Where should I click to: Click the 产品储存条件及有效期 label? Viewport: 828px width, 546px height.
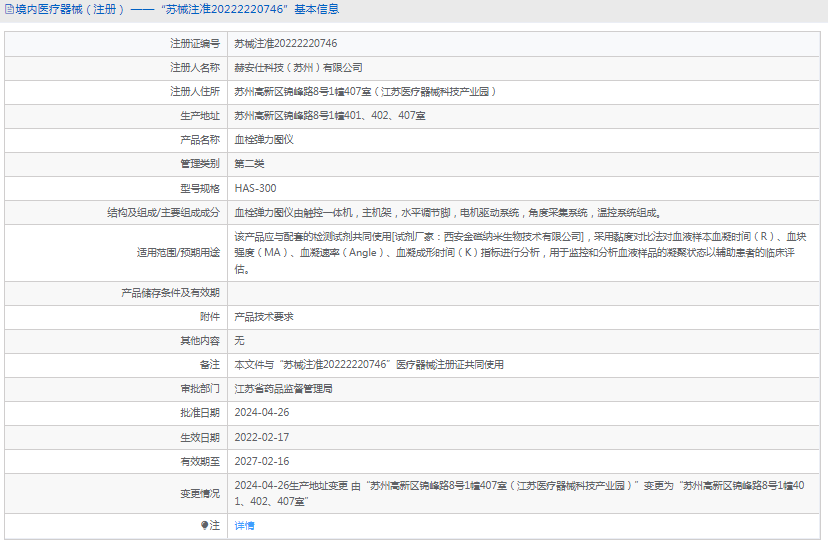click(x=170, y=293)
